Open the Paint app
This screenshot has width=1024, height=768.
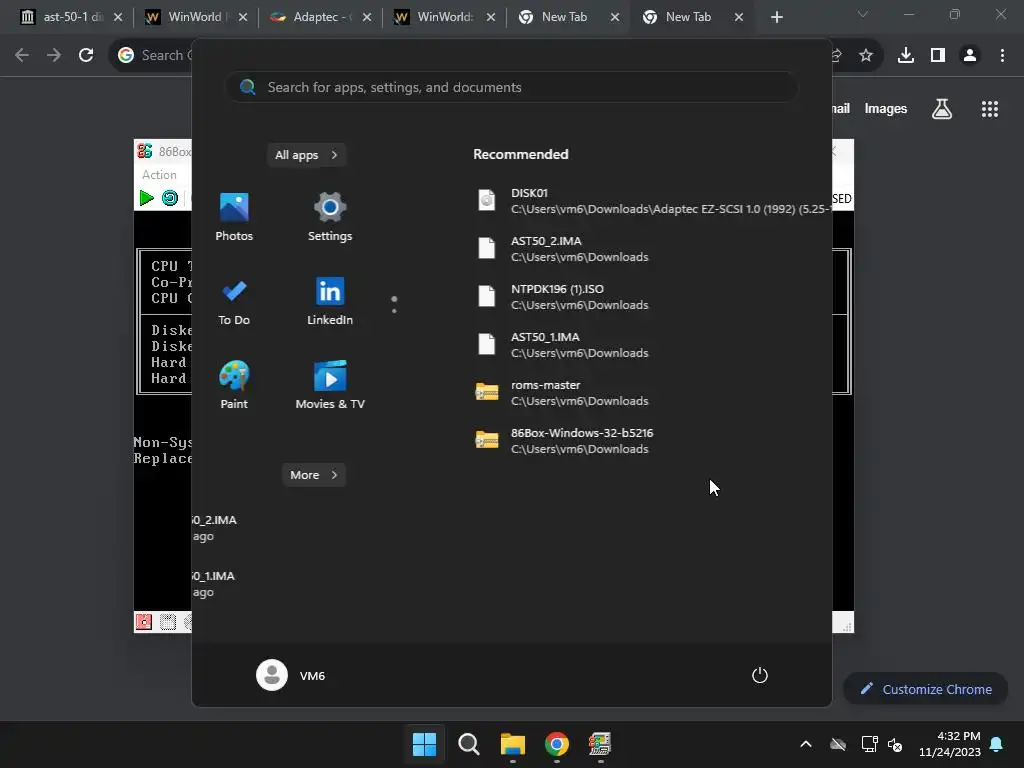point(234,385)
